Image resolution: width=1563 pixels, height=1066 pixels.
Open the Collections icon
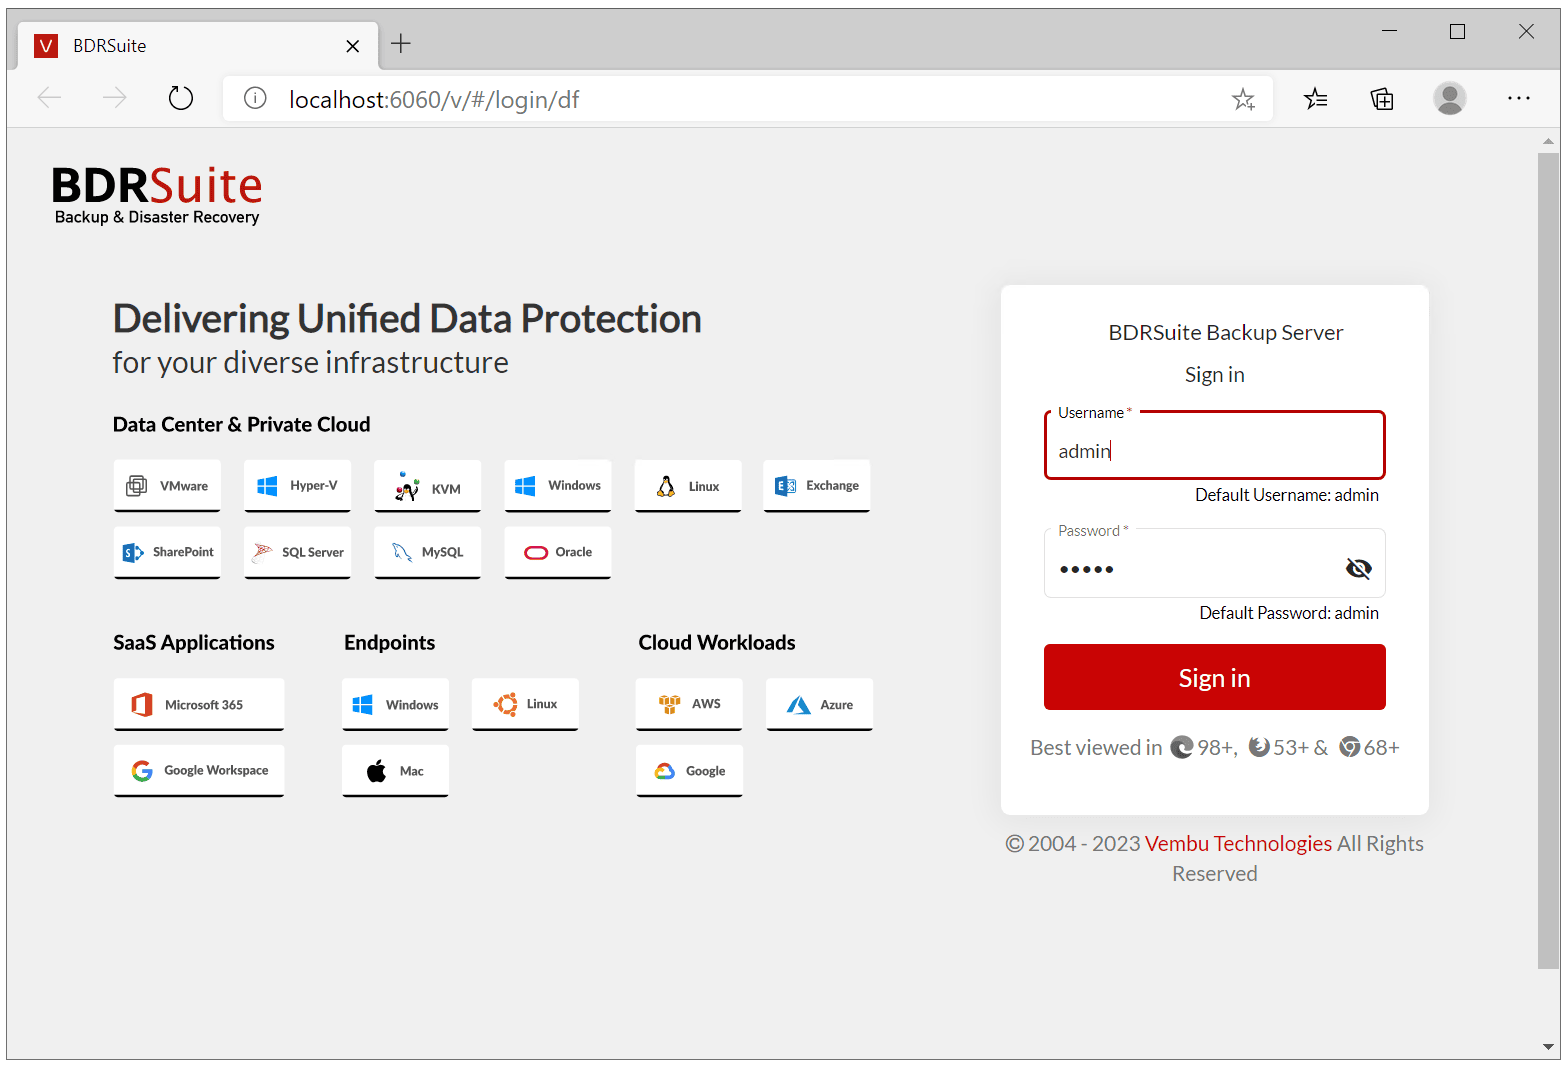pyautogui.click(x=1382, y=99)
